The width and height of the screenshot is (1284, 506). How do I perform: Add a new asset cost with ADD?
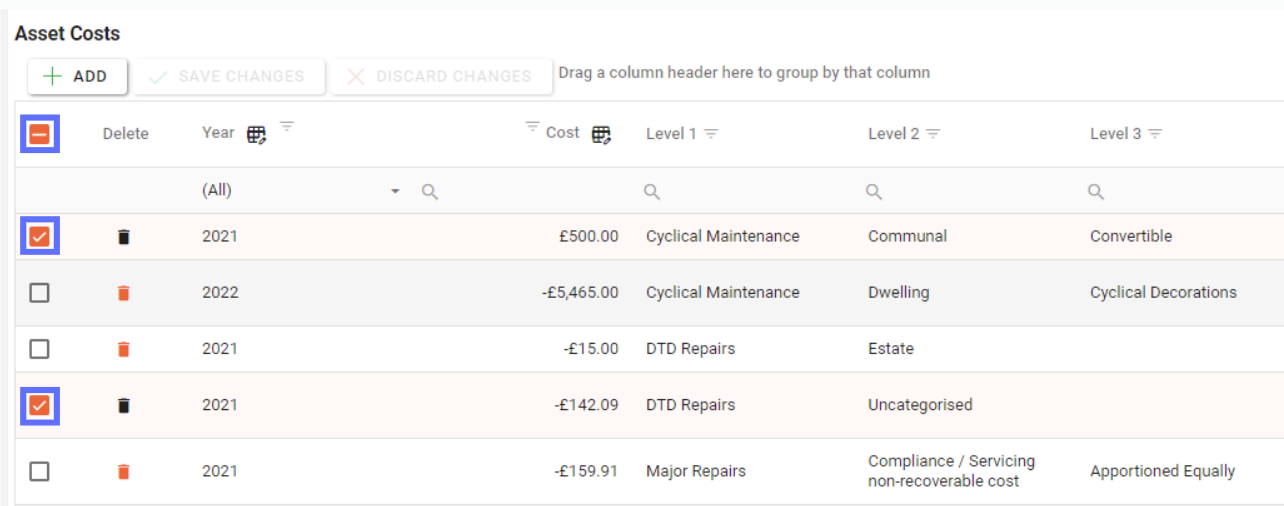click(x=77, y=76)
